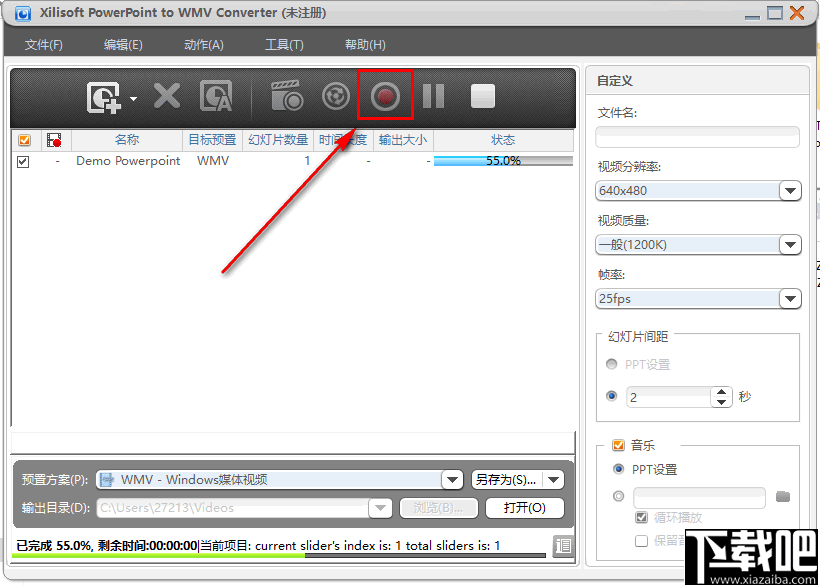Increase slide interval seconds with the up stepper
Viewport: 820px width, 585px height.
coord(722,391)
